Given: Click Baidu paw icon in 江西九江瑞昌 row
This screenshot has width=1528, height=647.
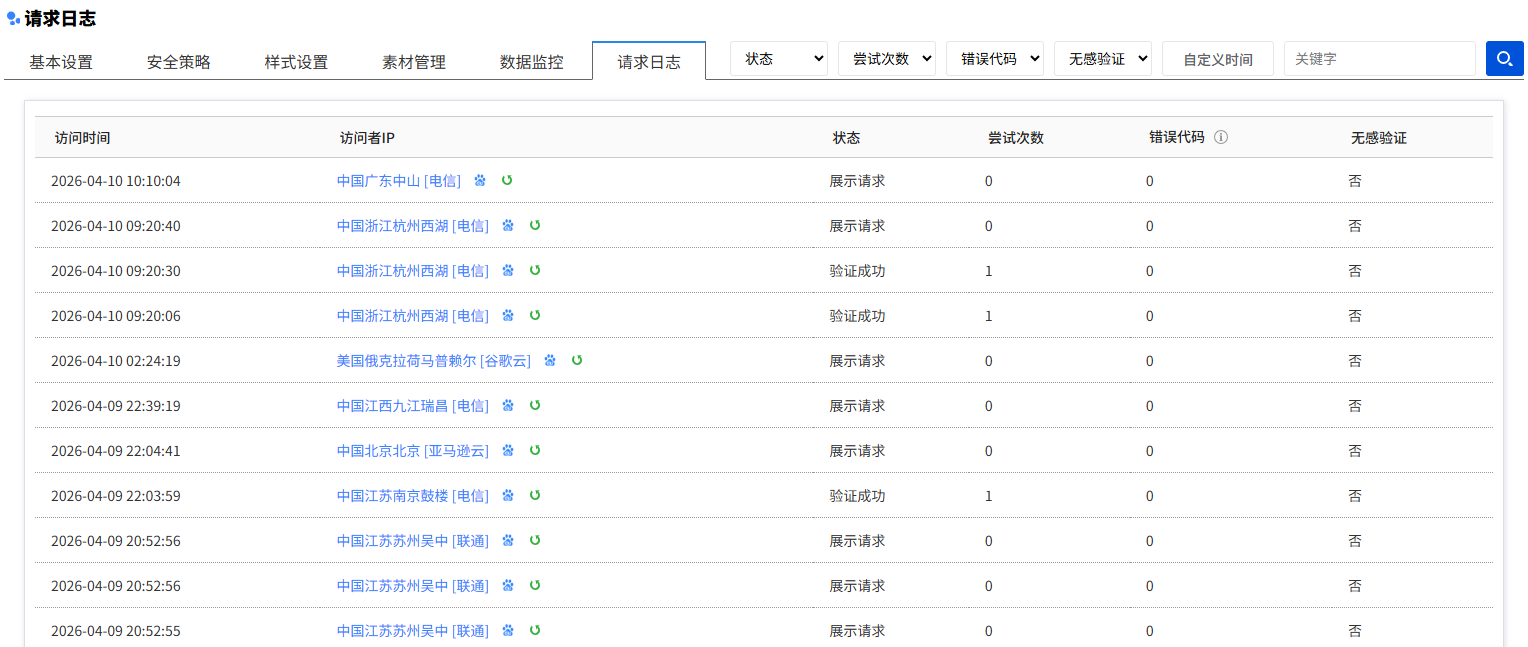Looking at the screenshot, I should point(508,405).
